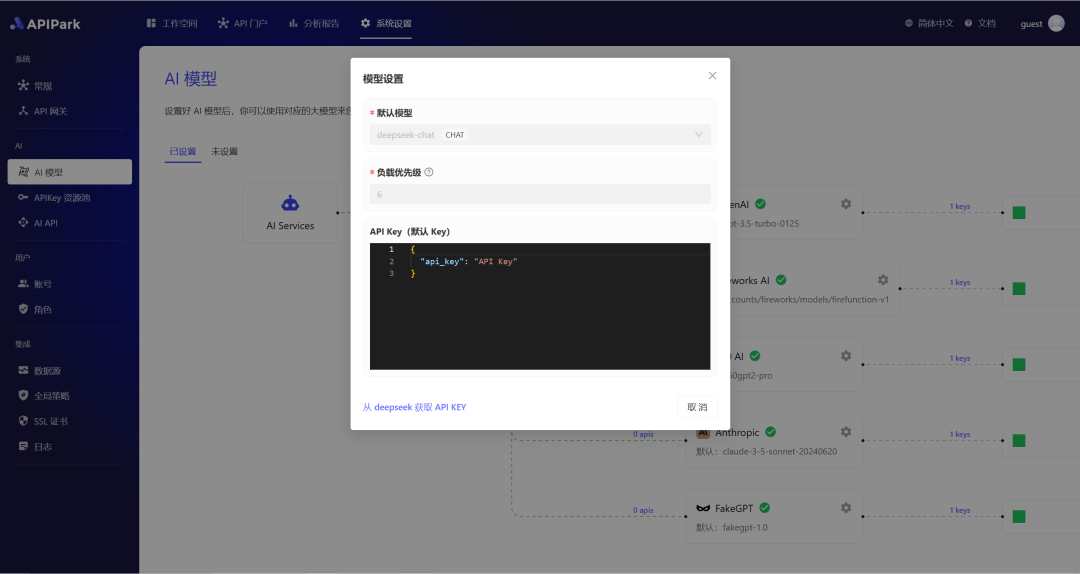This screenshot has width=1080, height=574.
Task: Close the 模型设置 dialog
Action: [712, 76]
